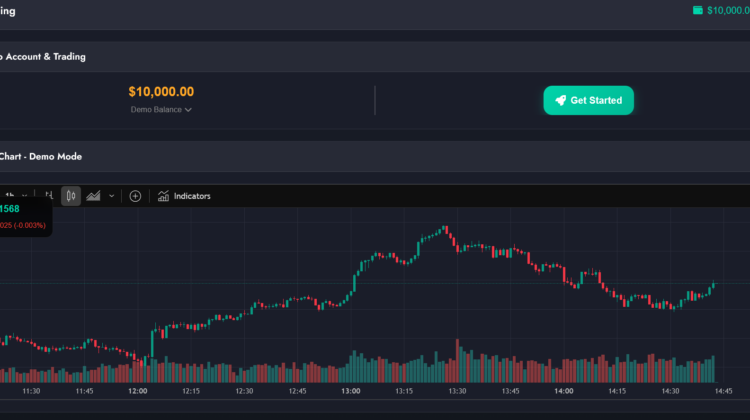This screenshot has height=420, width=750.
Task: Click the 12:00 label on time axis
Action: 137,391
